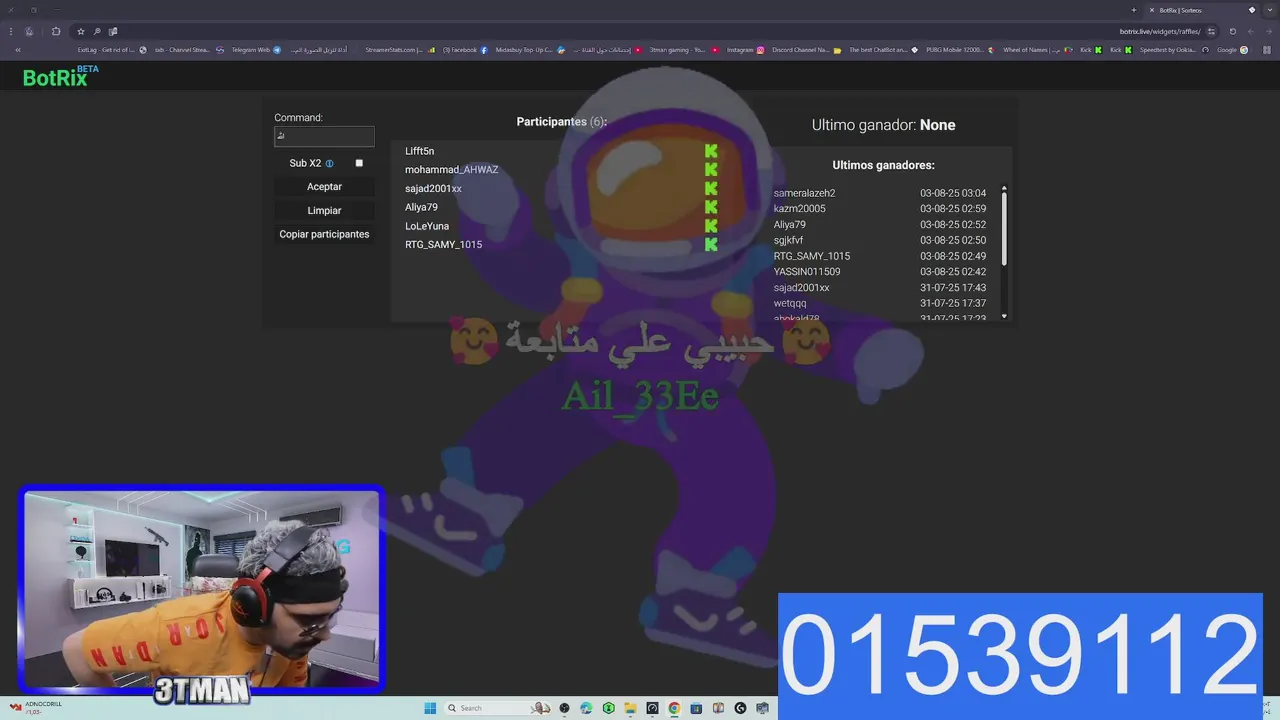Click winners list scroll-up arrow

(1004, 189)
